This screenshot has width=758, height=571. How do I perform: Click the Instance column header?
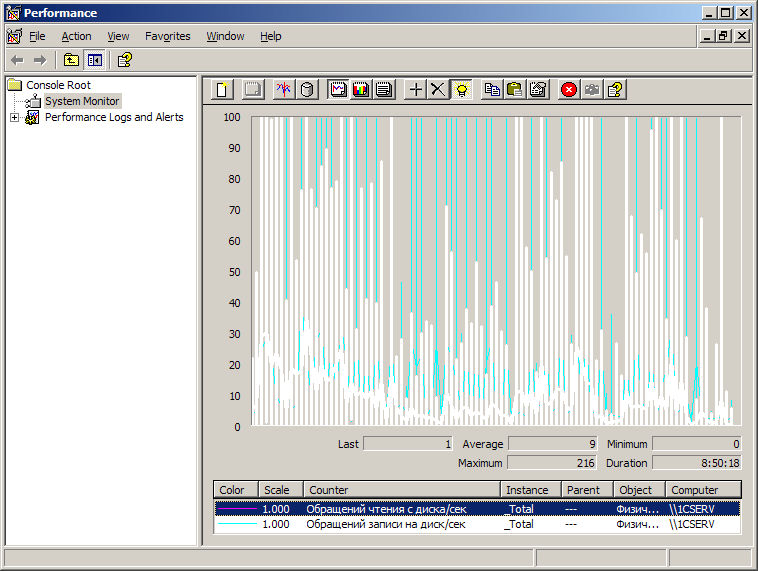coord(527,490)
